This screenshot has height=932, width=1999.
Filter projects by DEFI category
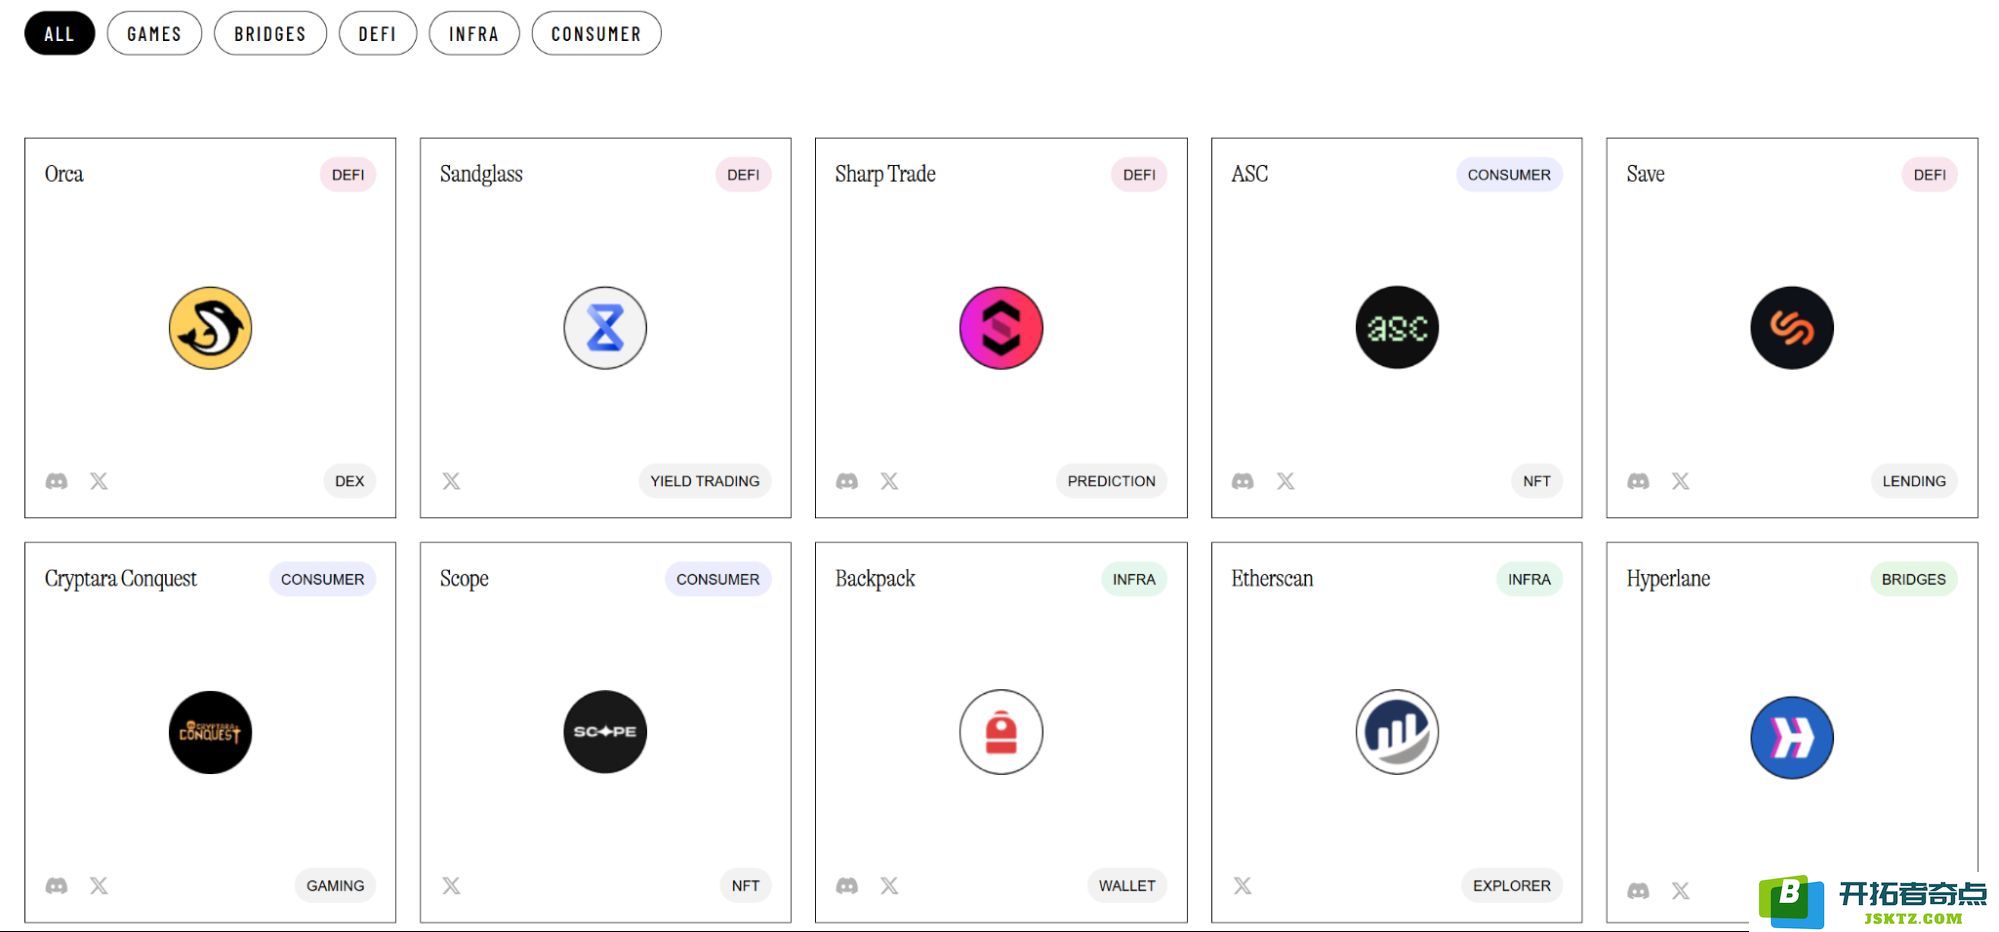(378, 33)
